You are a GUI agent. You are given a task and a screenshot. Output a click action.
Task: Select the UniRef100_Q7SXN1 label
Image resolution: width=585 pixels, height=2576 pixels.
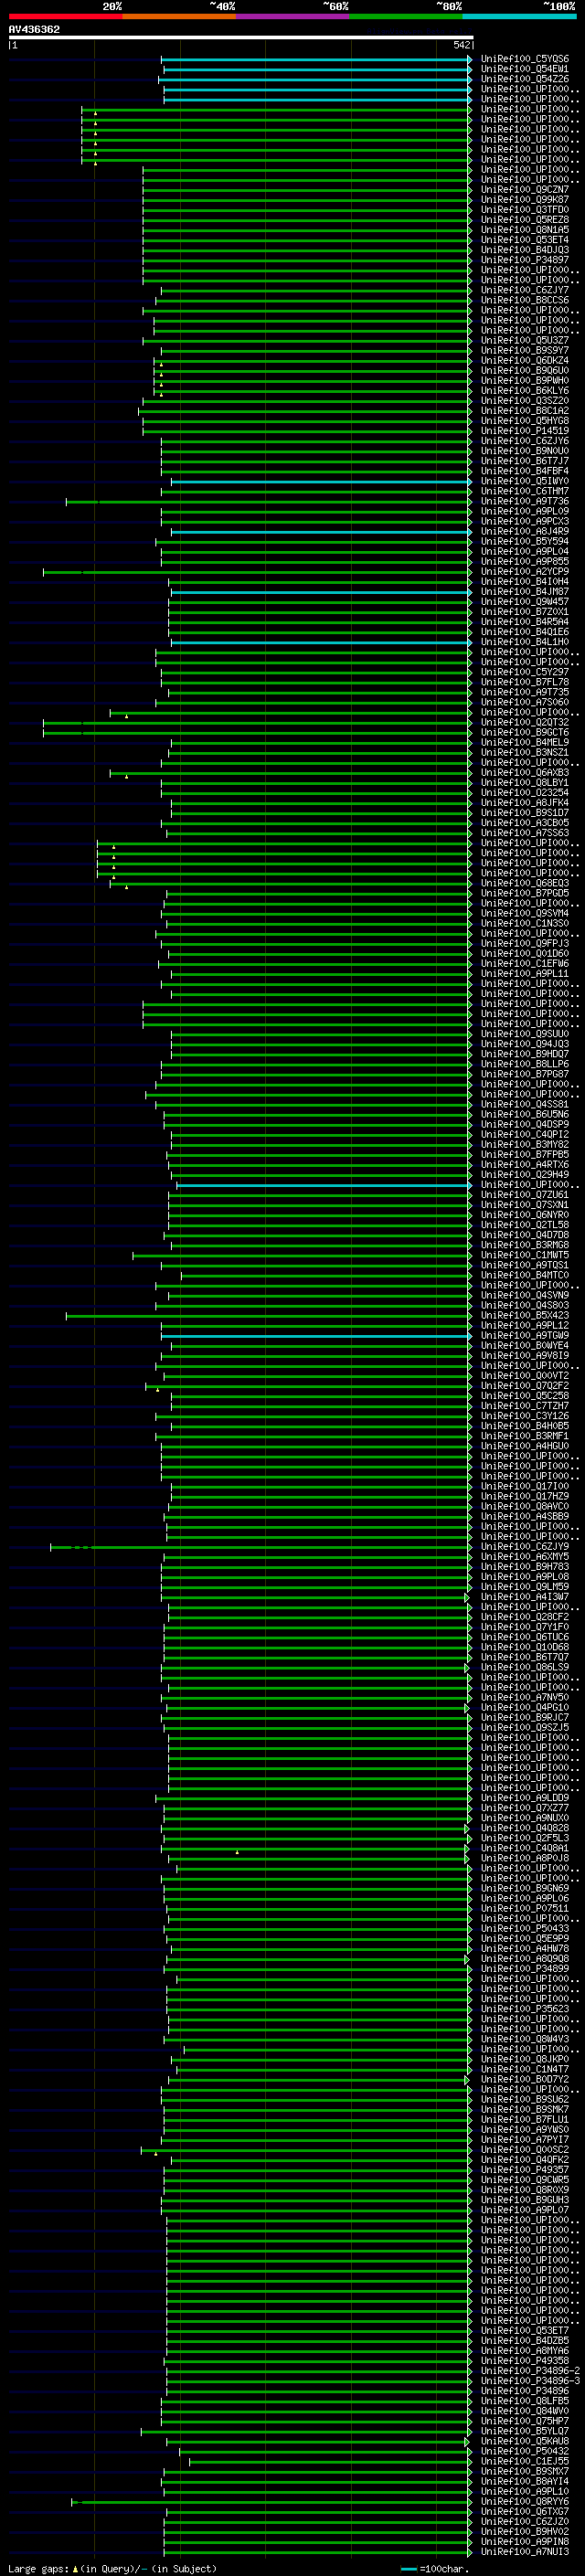[524, 1206]
